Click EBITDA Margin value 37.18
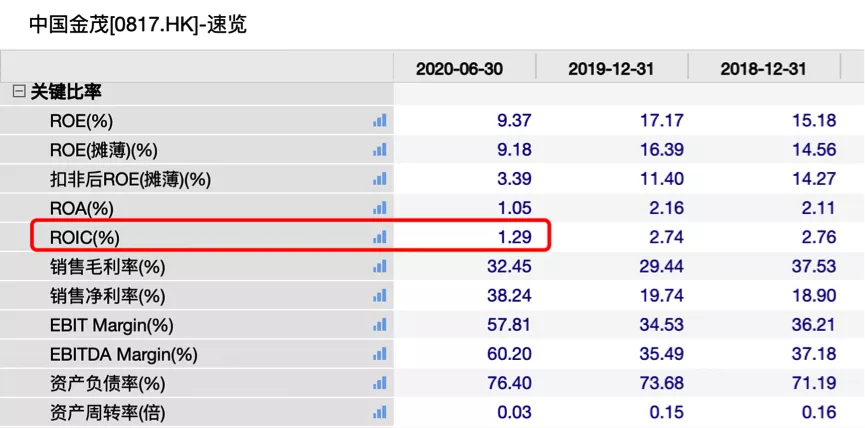 (x=812, y=354)
